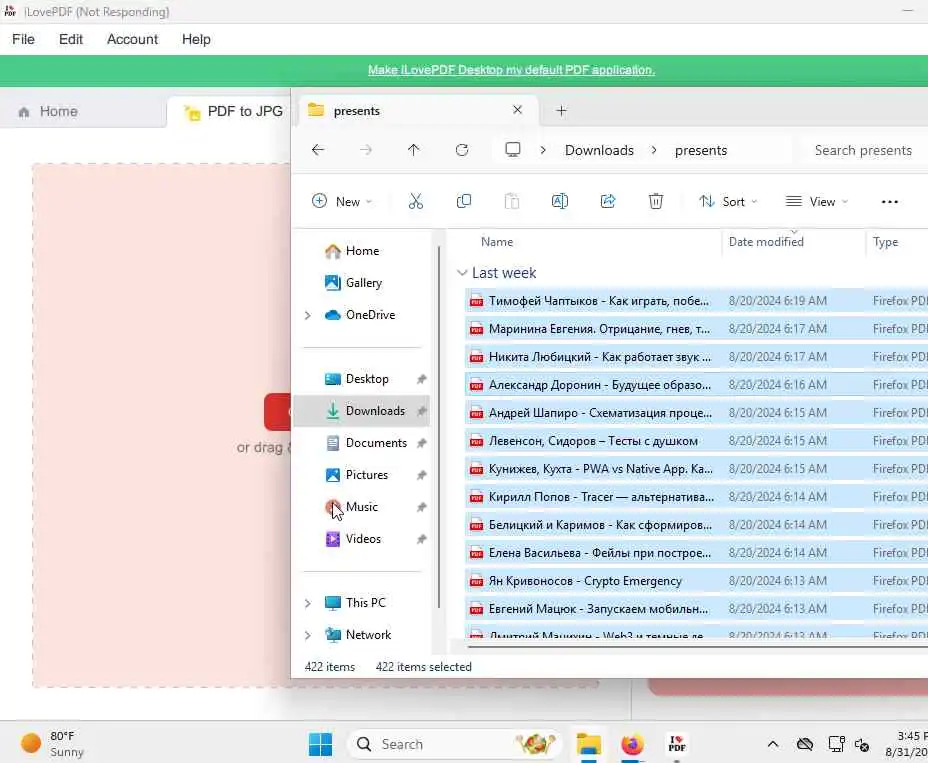Viewport: 928px width, 763px height.
Task: Click the navigation pane vertical scrollbar
Action: 439,427
